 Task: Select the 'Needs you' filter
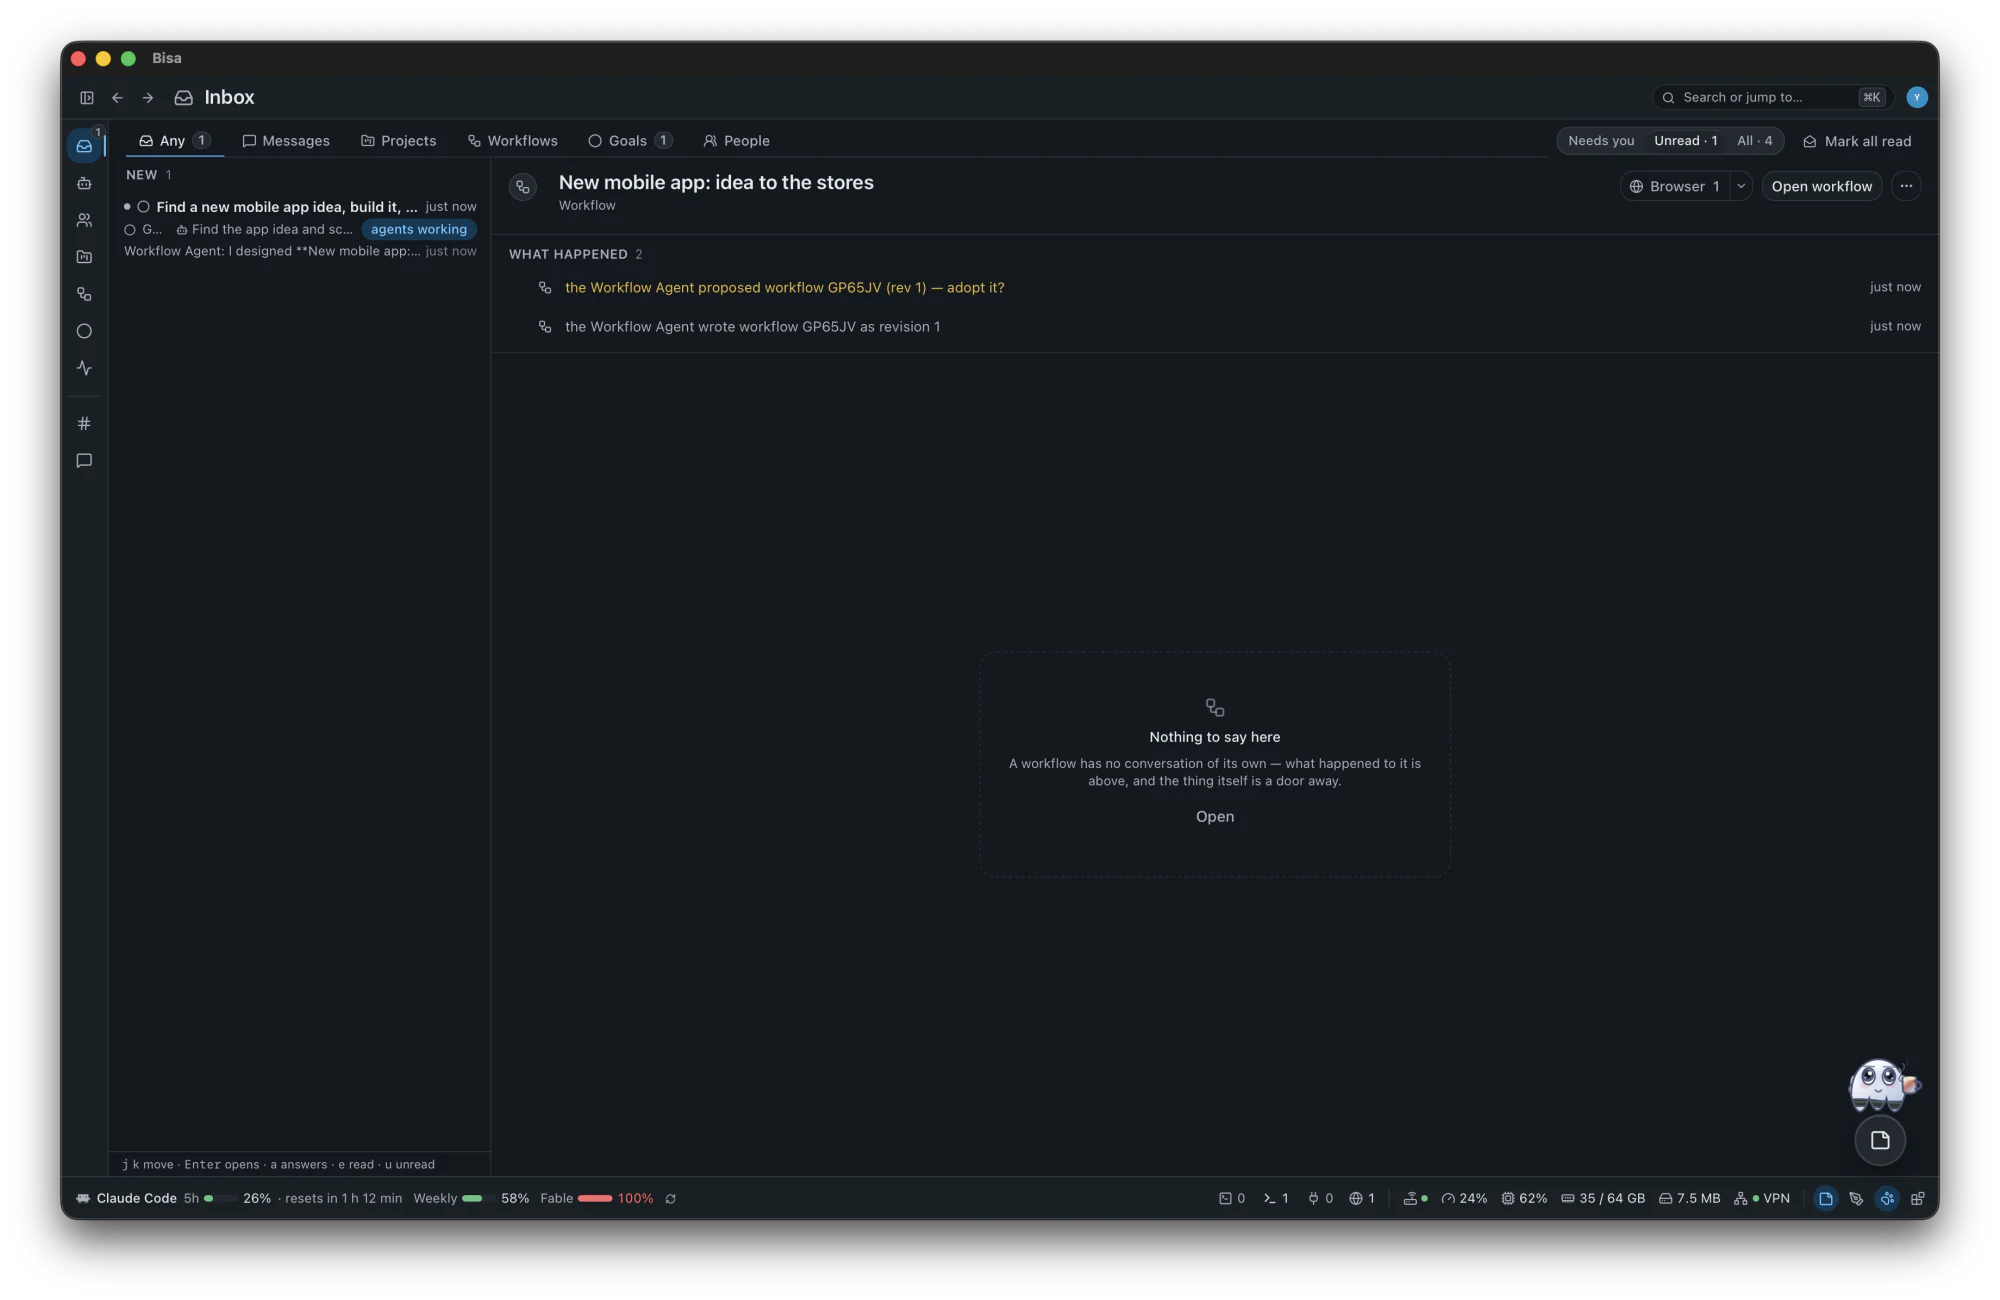point(1601,141)
